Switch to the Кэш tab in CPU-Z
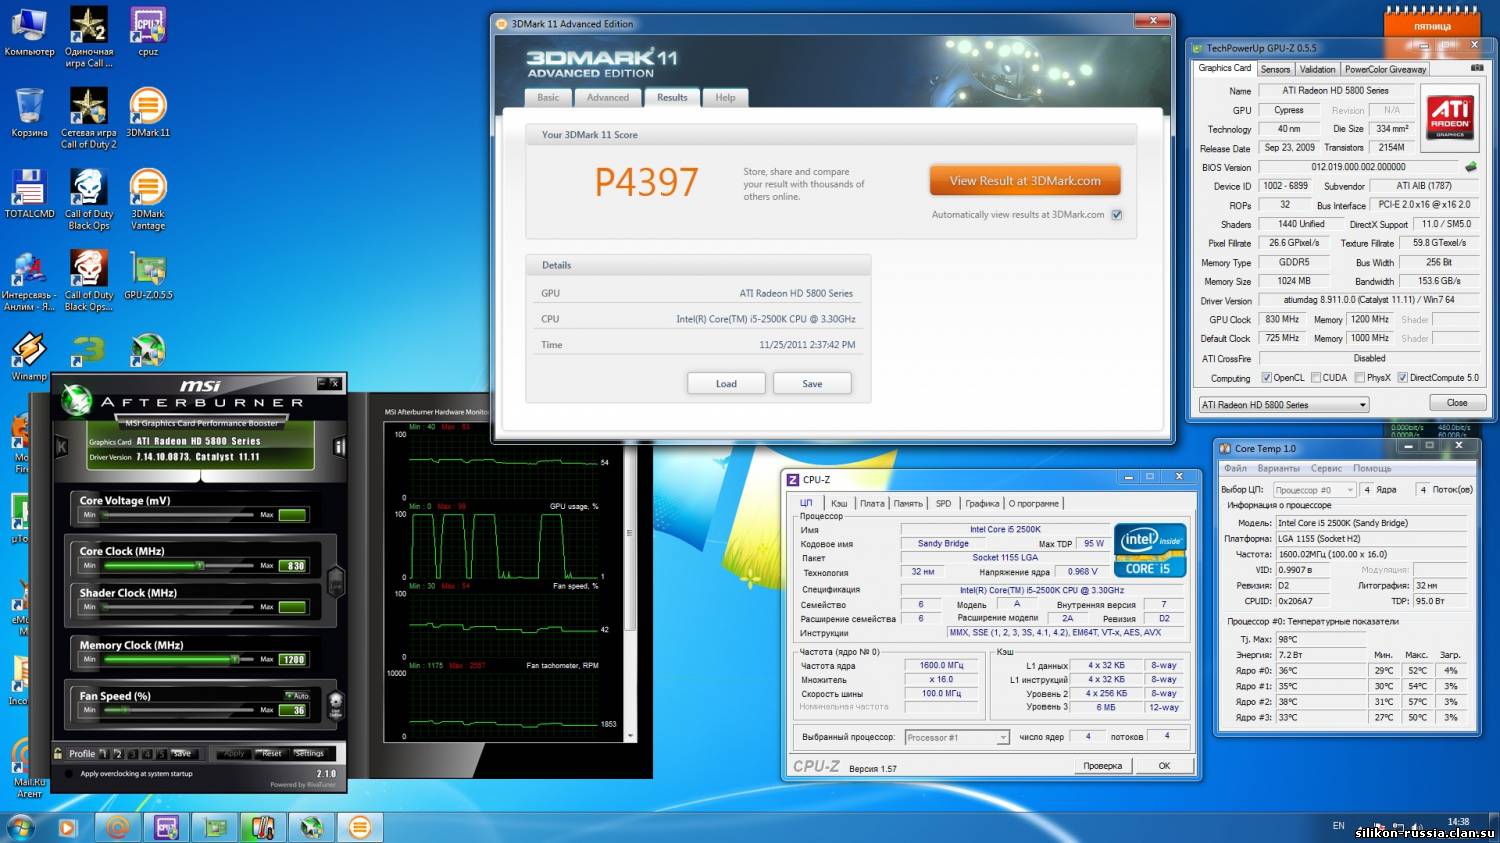Screen dimensions: 1500x843 pos(839,503)
